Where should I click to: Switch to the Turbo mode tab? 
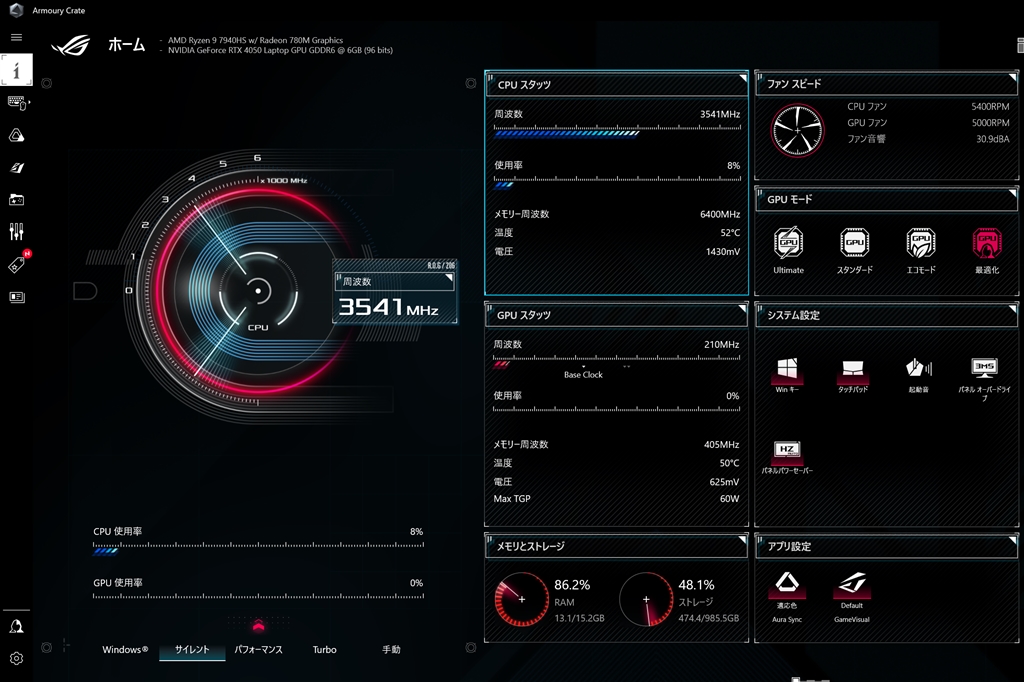pyautogui.click(x=324, y=650)
